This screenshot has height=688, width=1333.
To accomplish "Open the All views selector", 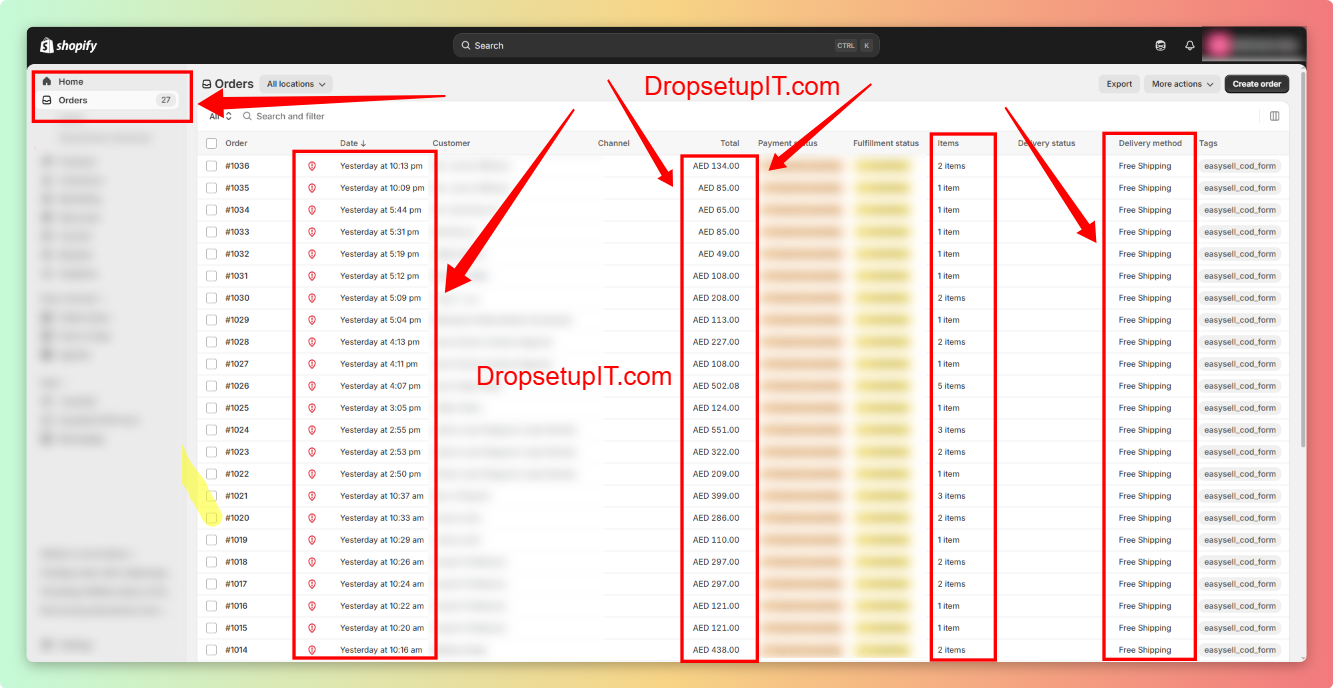I will [220, 116].
